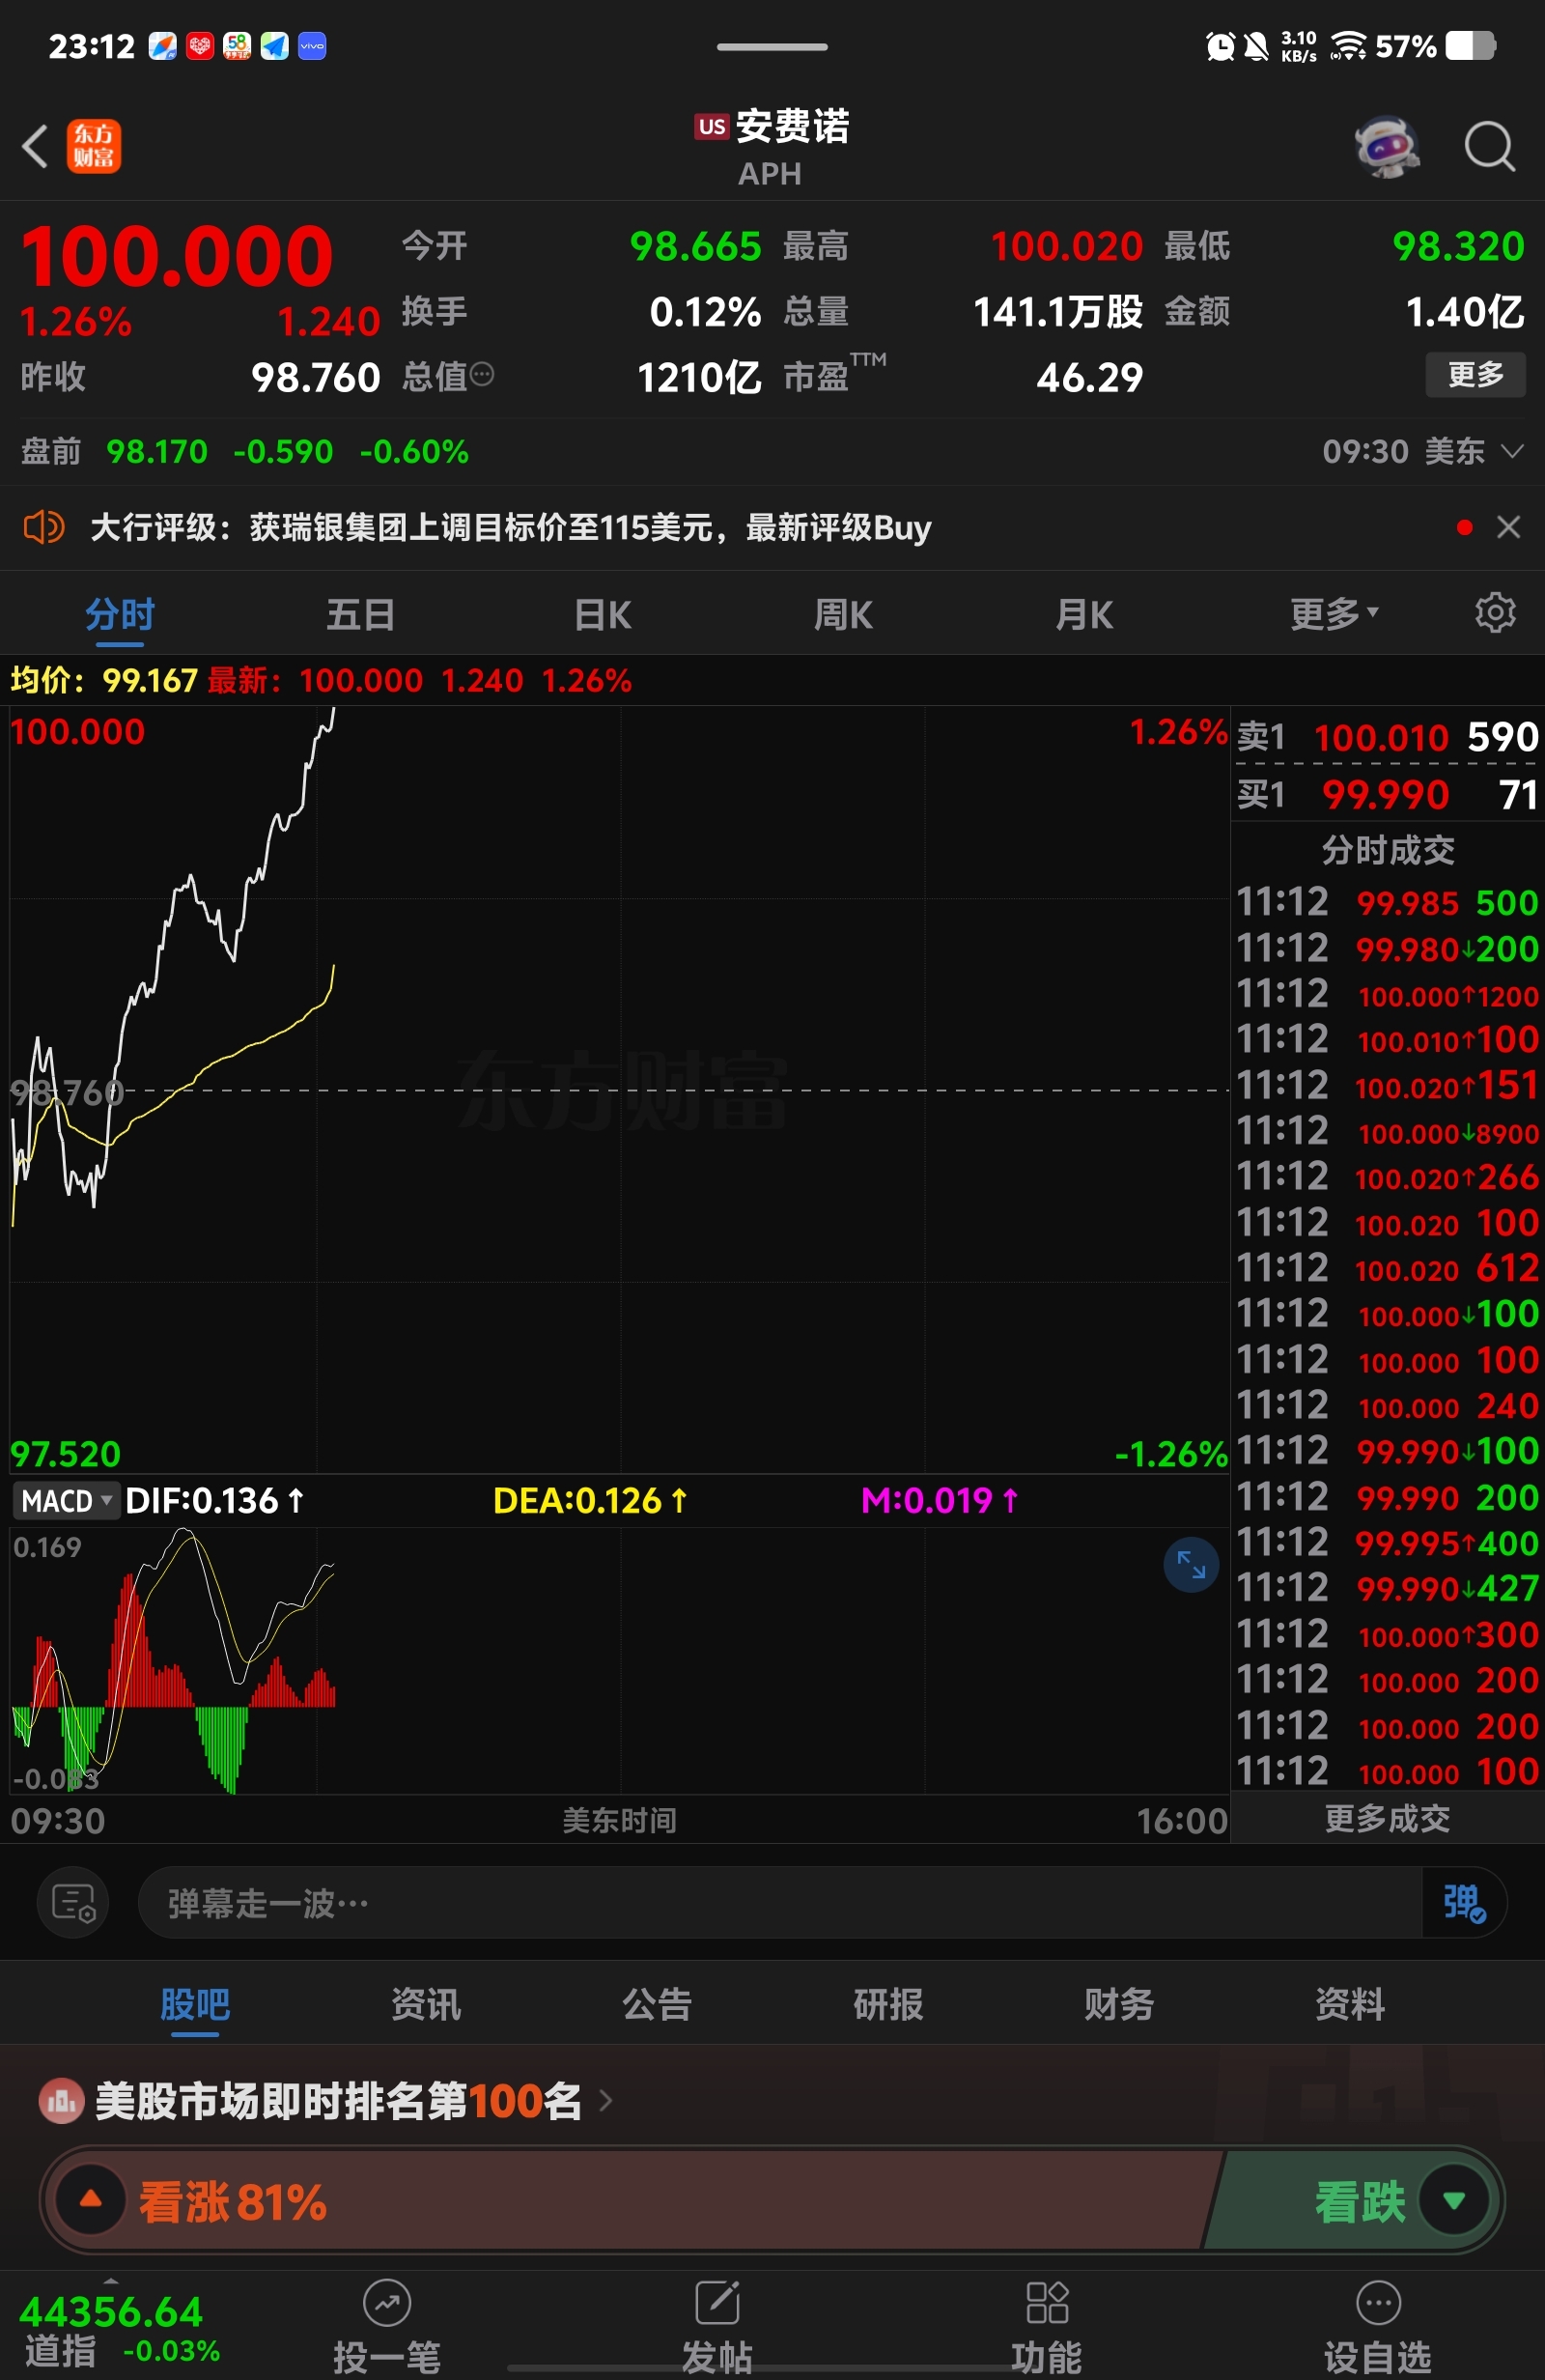Tap the 99.985 500 trade row
The width and height of the screenshot is (1545, 2380).
[x=1387, y=902]
